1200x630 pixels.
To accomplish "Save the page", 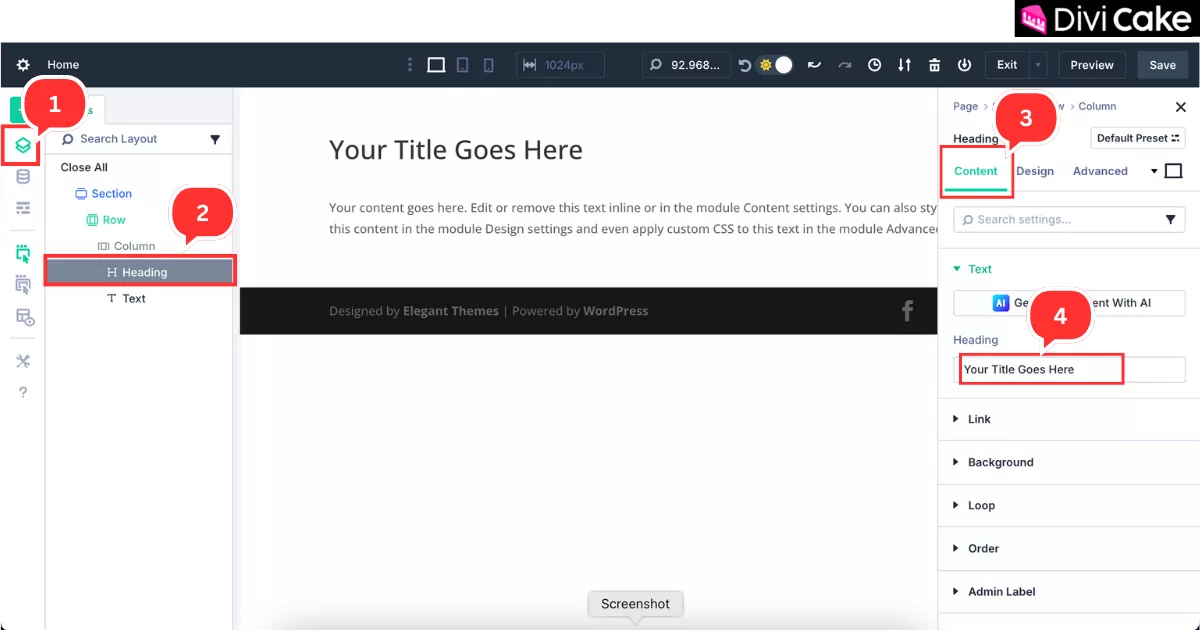I will tap(1162, 65).
